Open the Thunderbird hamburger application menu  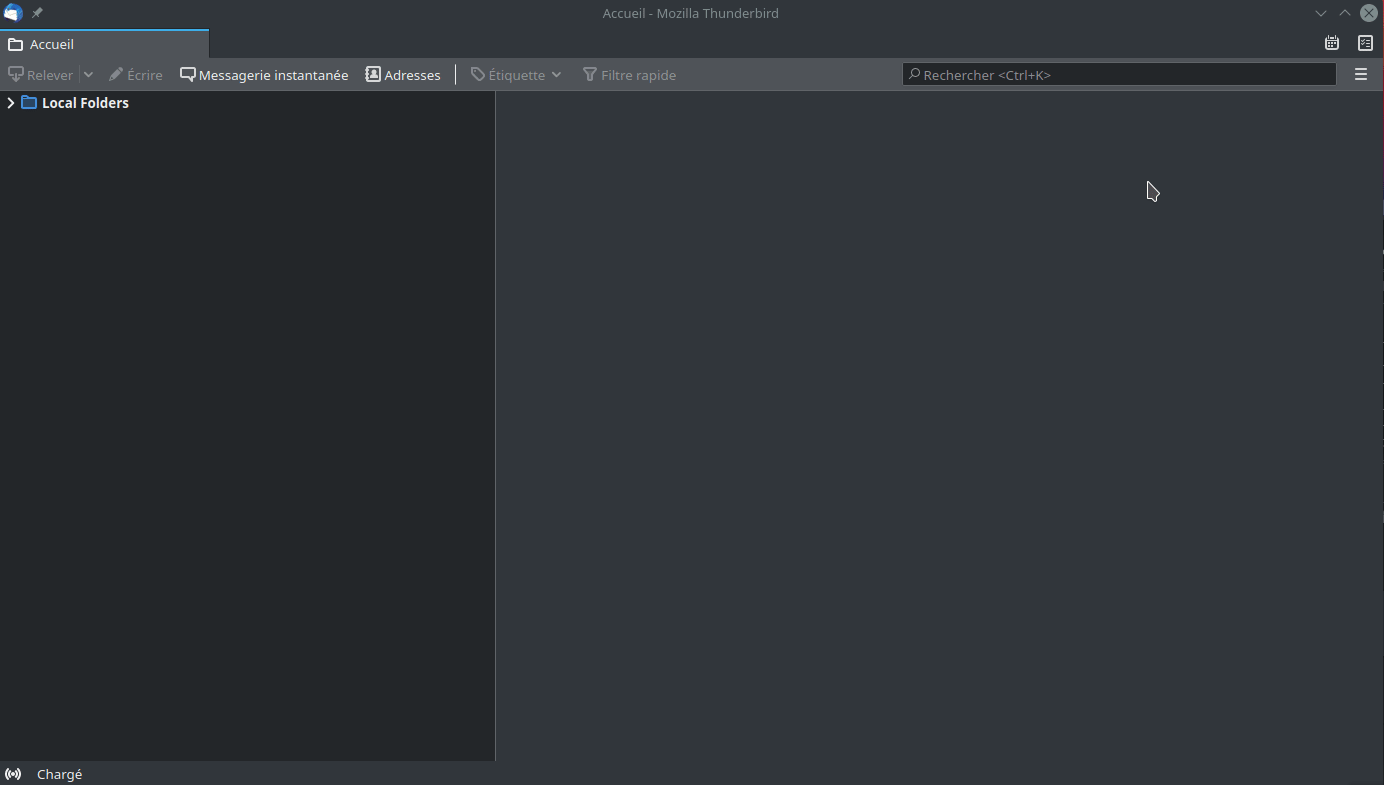(x=1360, y=75)
